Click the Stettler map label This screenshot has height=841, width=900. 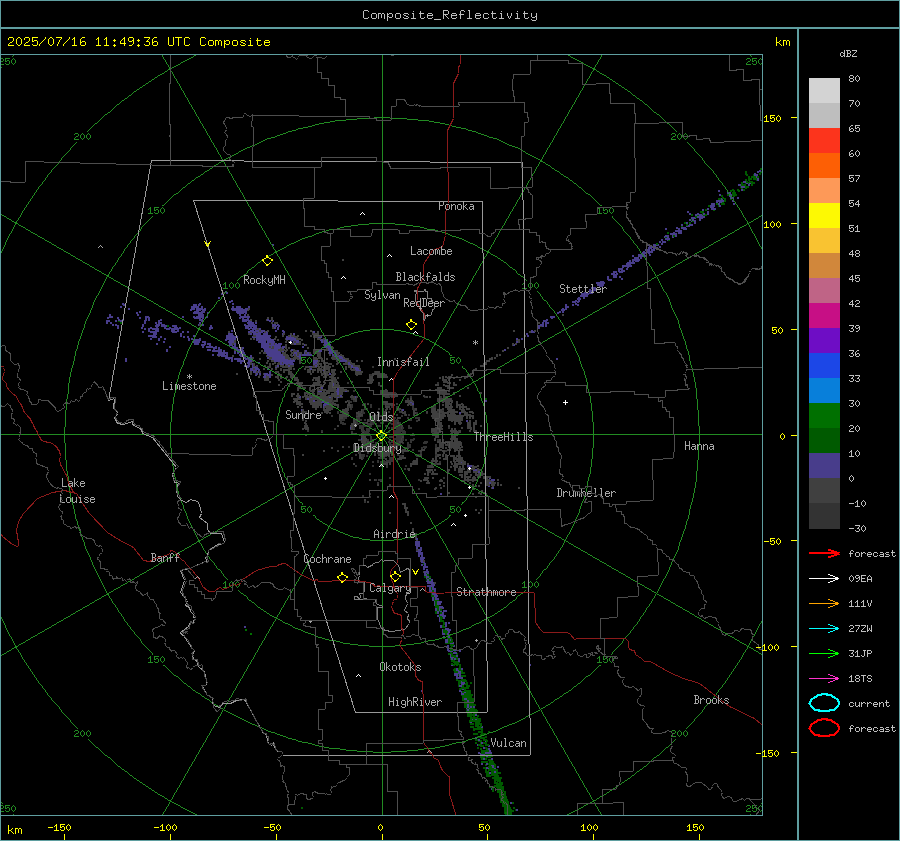click(583, 289)
